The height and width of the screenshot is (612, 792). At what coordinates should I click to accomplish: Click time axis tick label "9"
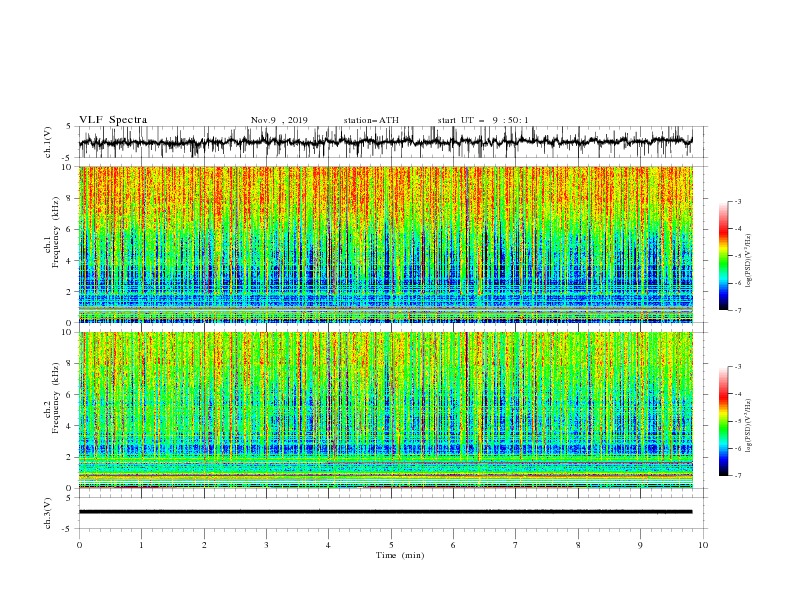pos(640,545)
